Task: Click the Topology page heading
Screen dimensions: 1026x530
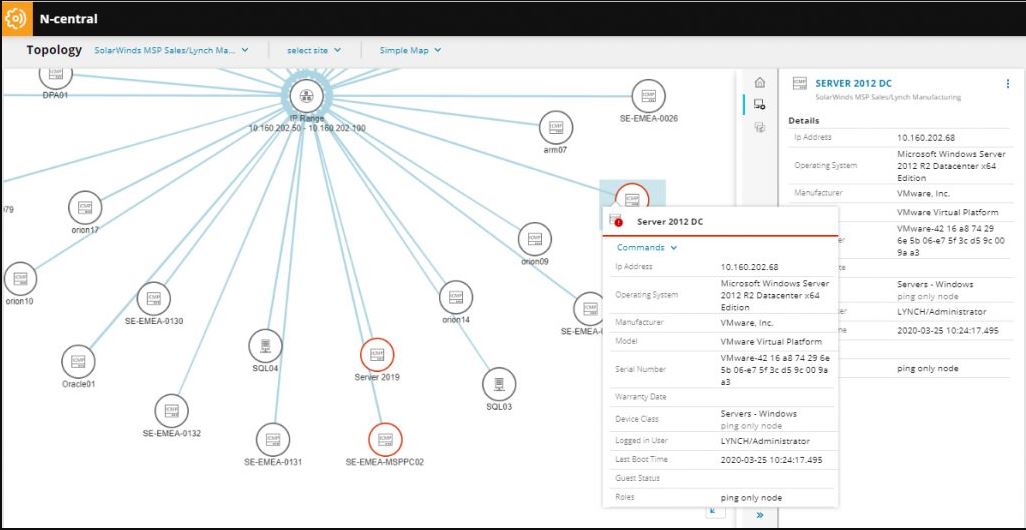Action: pyautogui.click(x=54, y=50)
